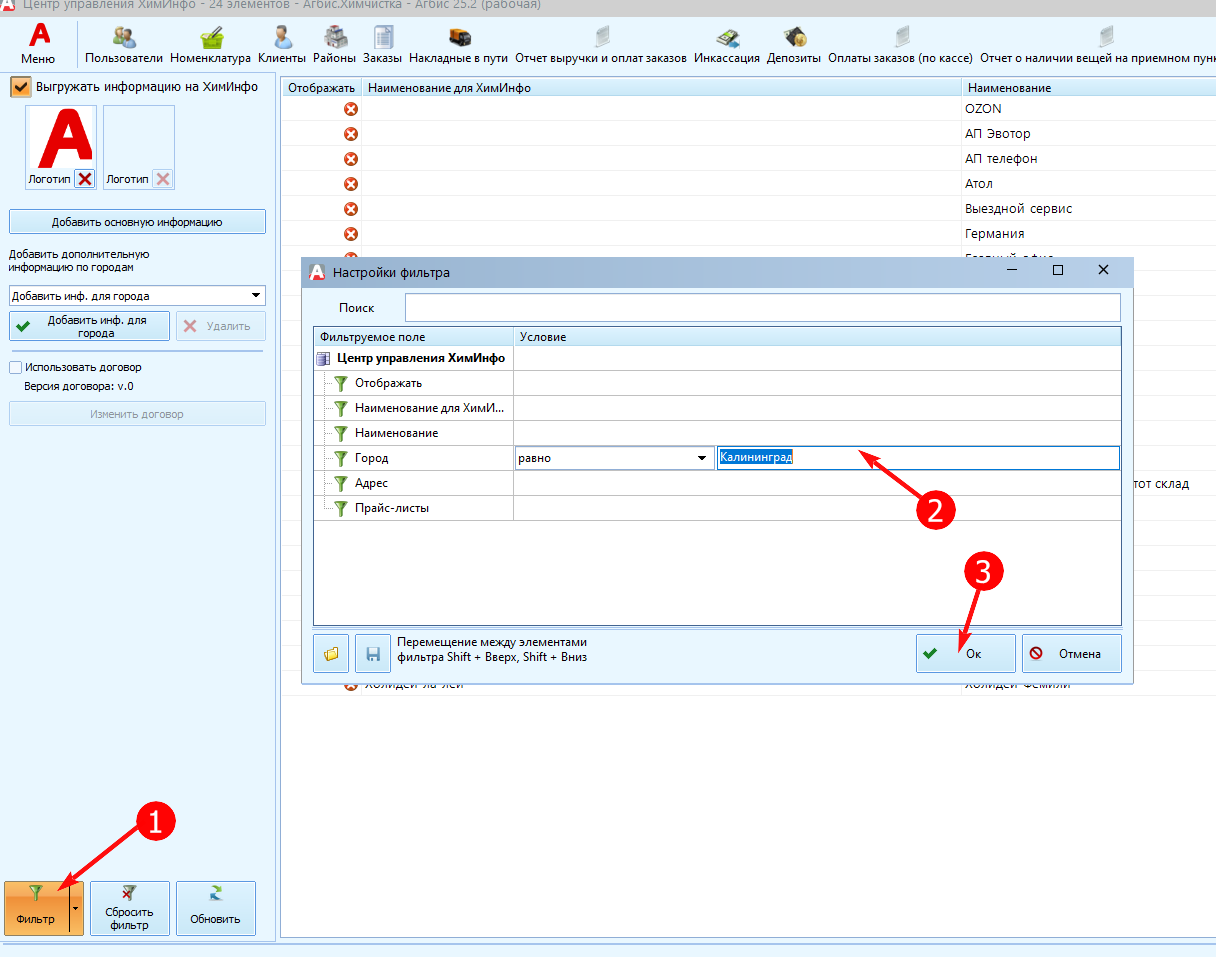Open the Заказы toolbar item
This screenshot has height=957, width=1216.
tap(382, 43)
